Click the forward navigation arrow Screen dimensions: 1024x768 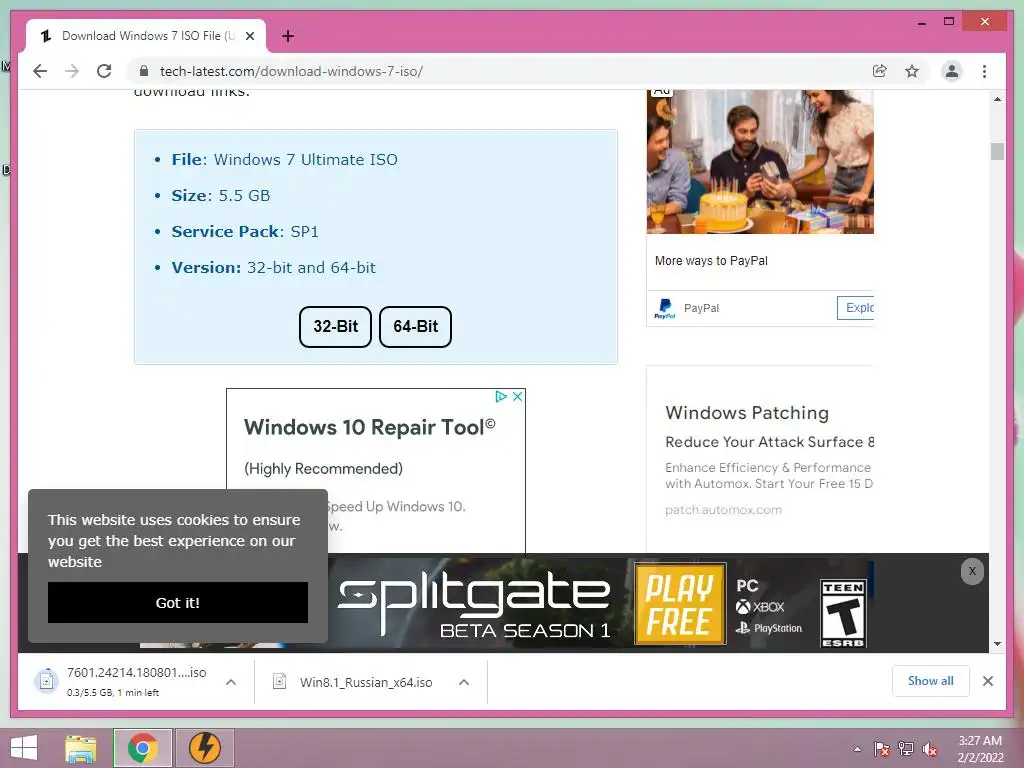coord(72,71)
